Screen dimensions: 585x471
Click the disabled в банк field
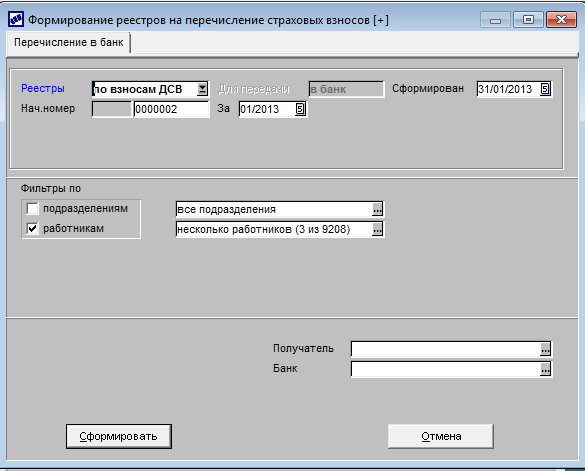346,89
